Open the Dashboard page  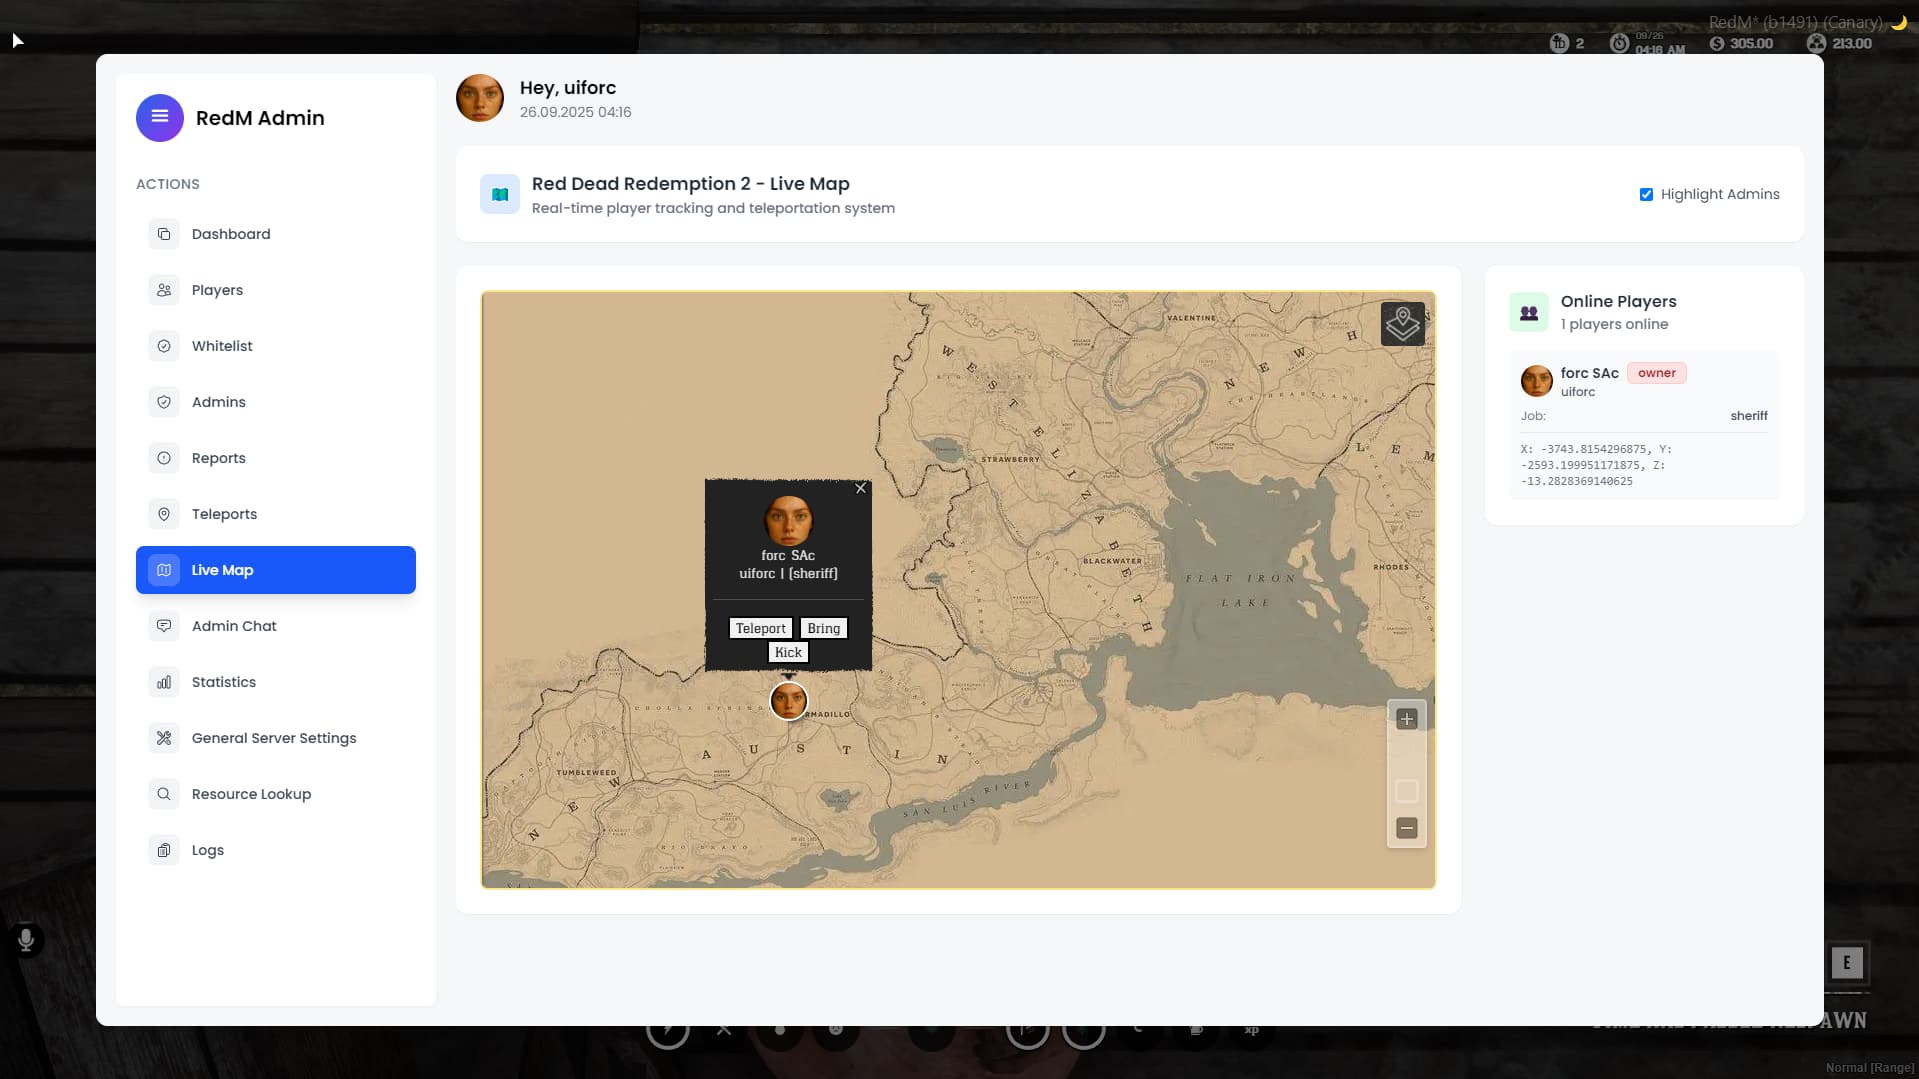coord(276,234)
